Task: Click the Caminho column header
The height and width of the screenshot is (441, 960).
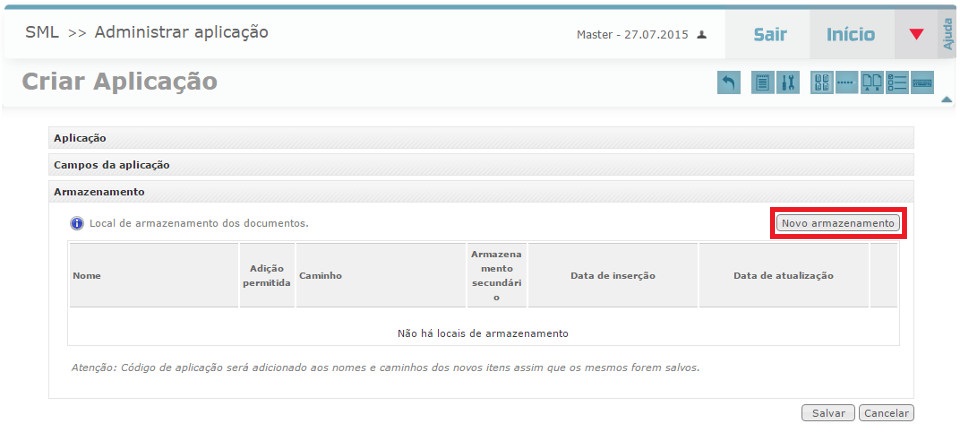Action: 381,276
